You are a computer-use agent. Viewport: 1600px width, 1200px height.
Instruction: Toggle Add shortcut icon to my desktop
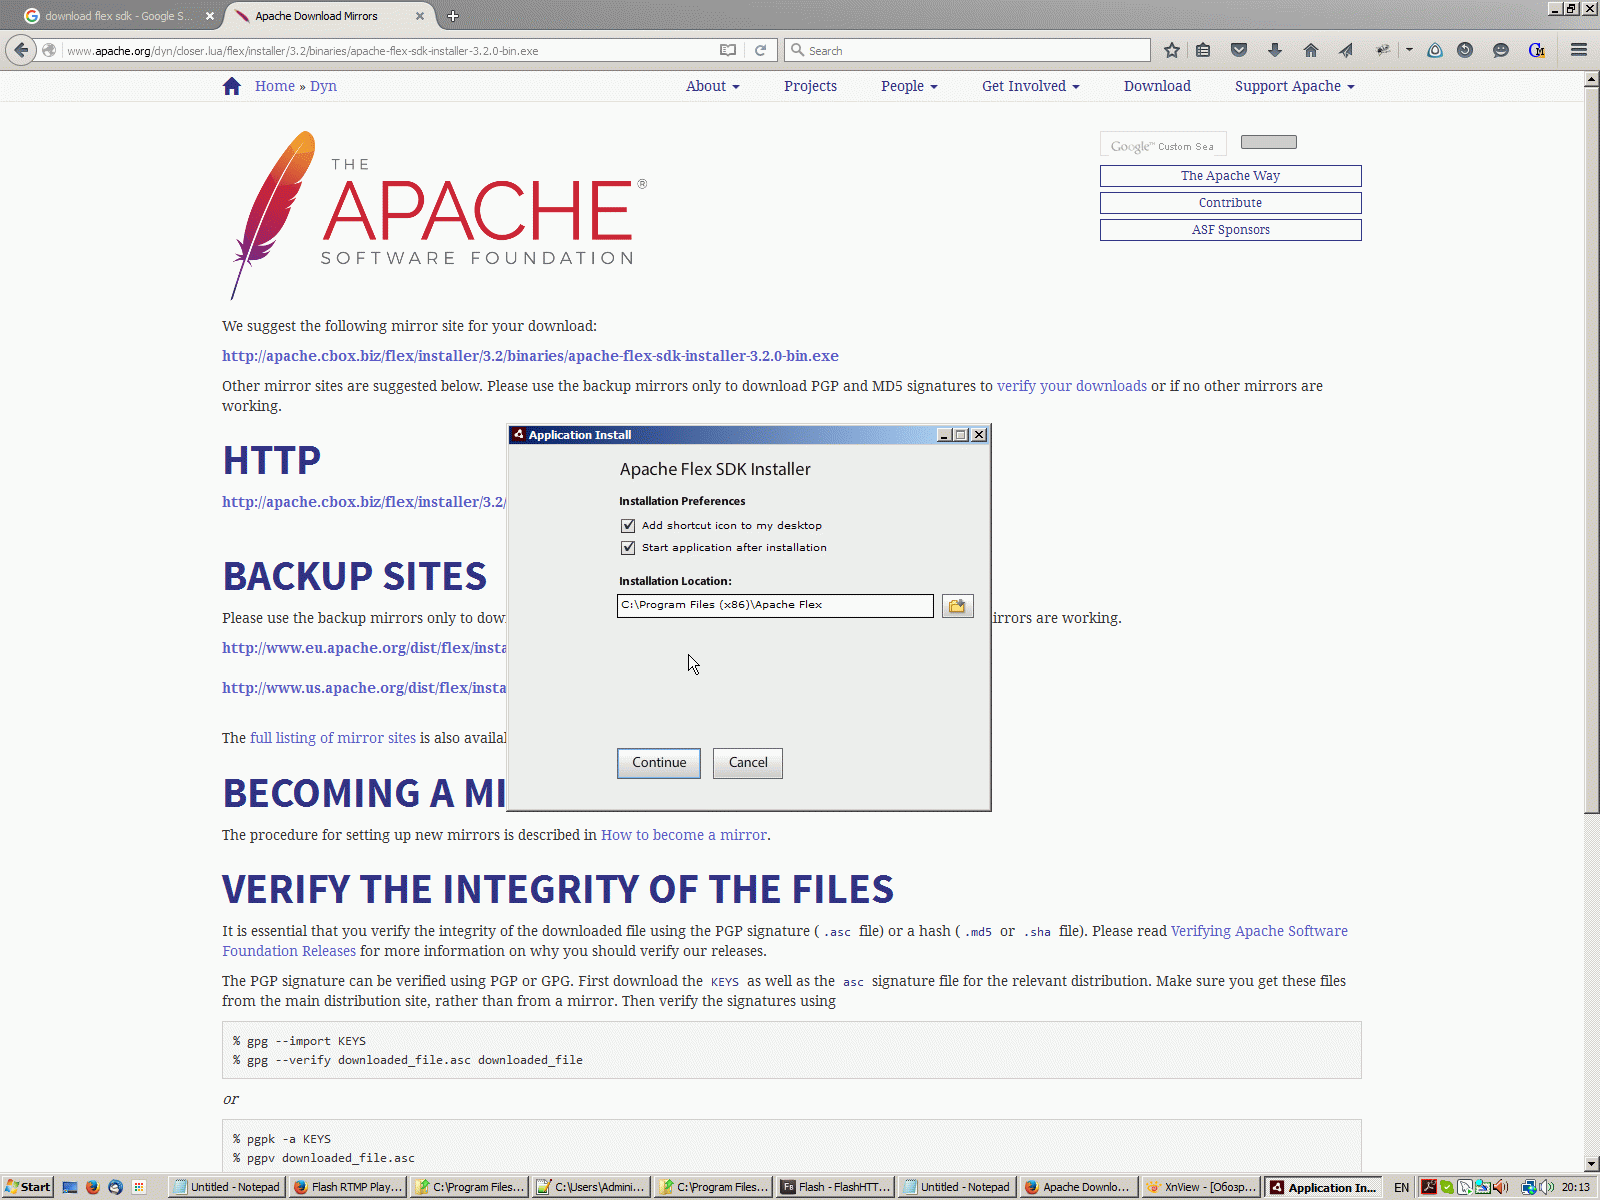[x=628, y=526]
